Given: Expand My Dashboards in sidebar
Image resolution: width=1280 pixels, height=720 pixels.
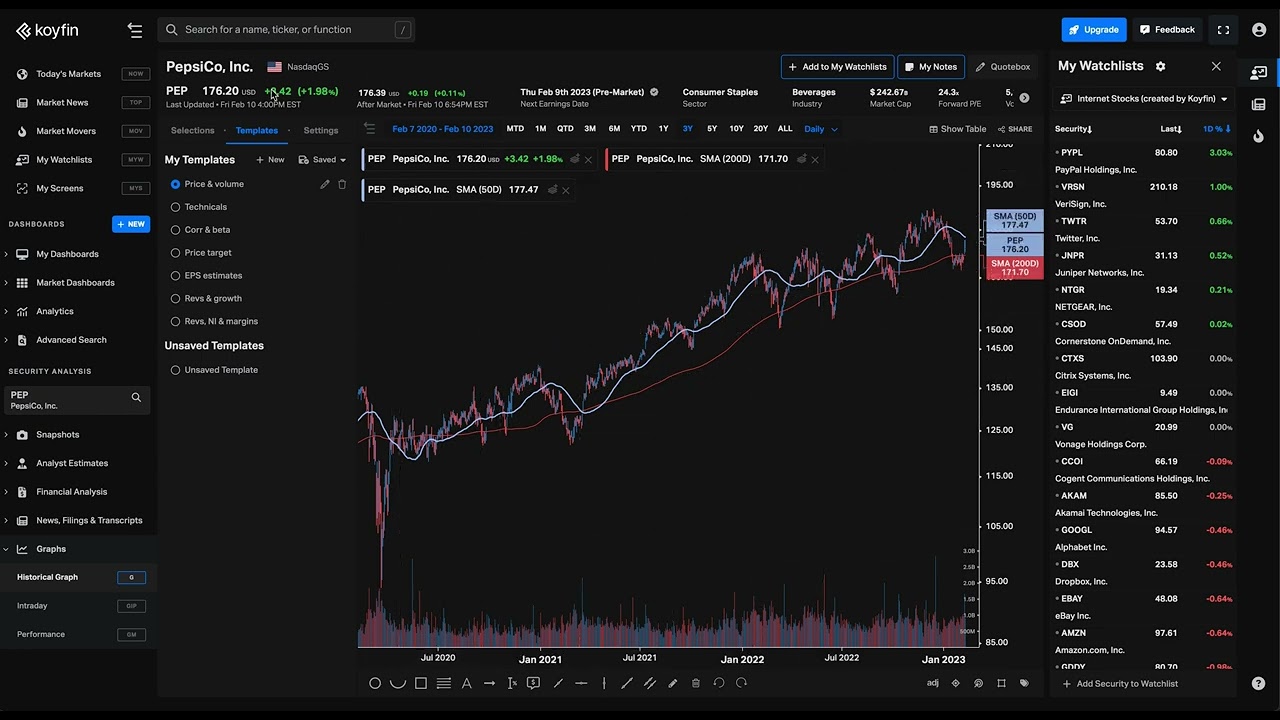Looking at the screenshot, I should [x=6, y=254].
